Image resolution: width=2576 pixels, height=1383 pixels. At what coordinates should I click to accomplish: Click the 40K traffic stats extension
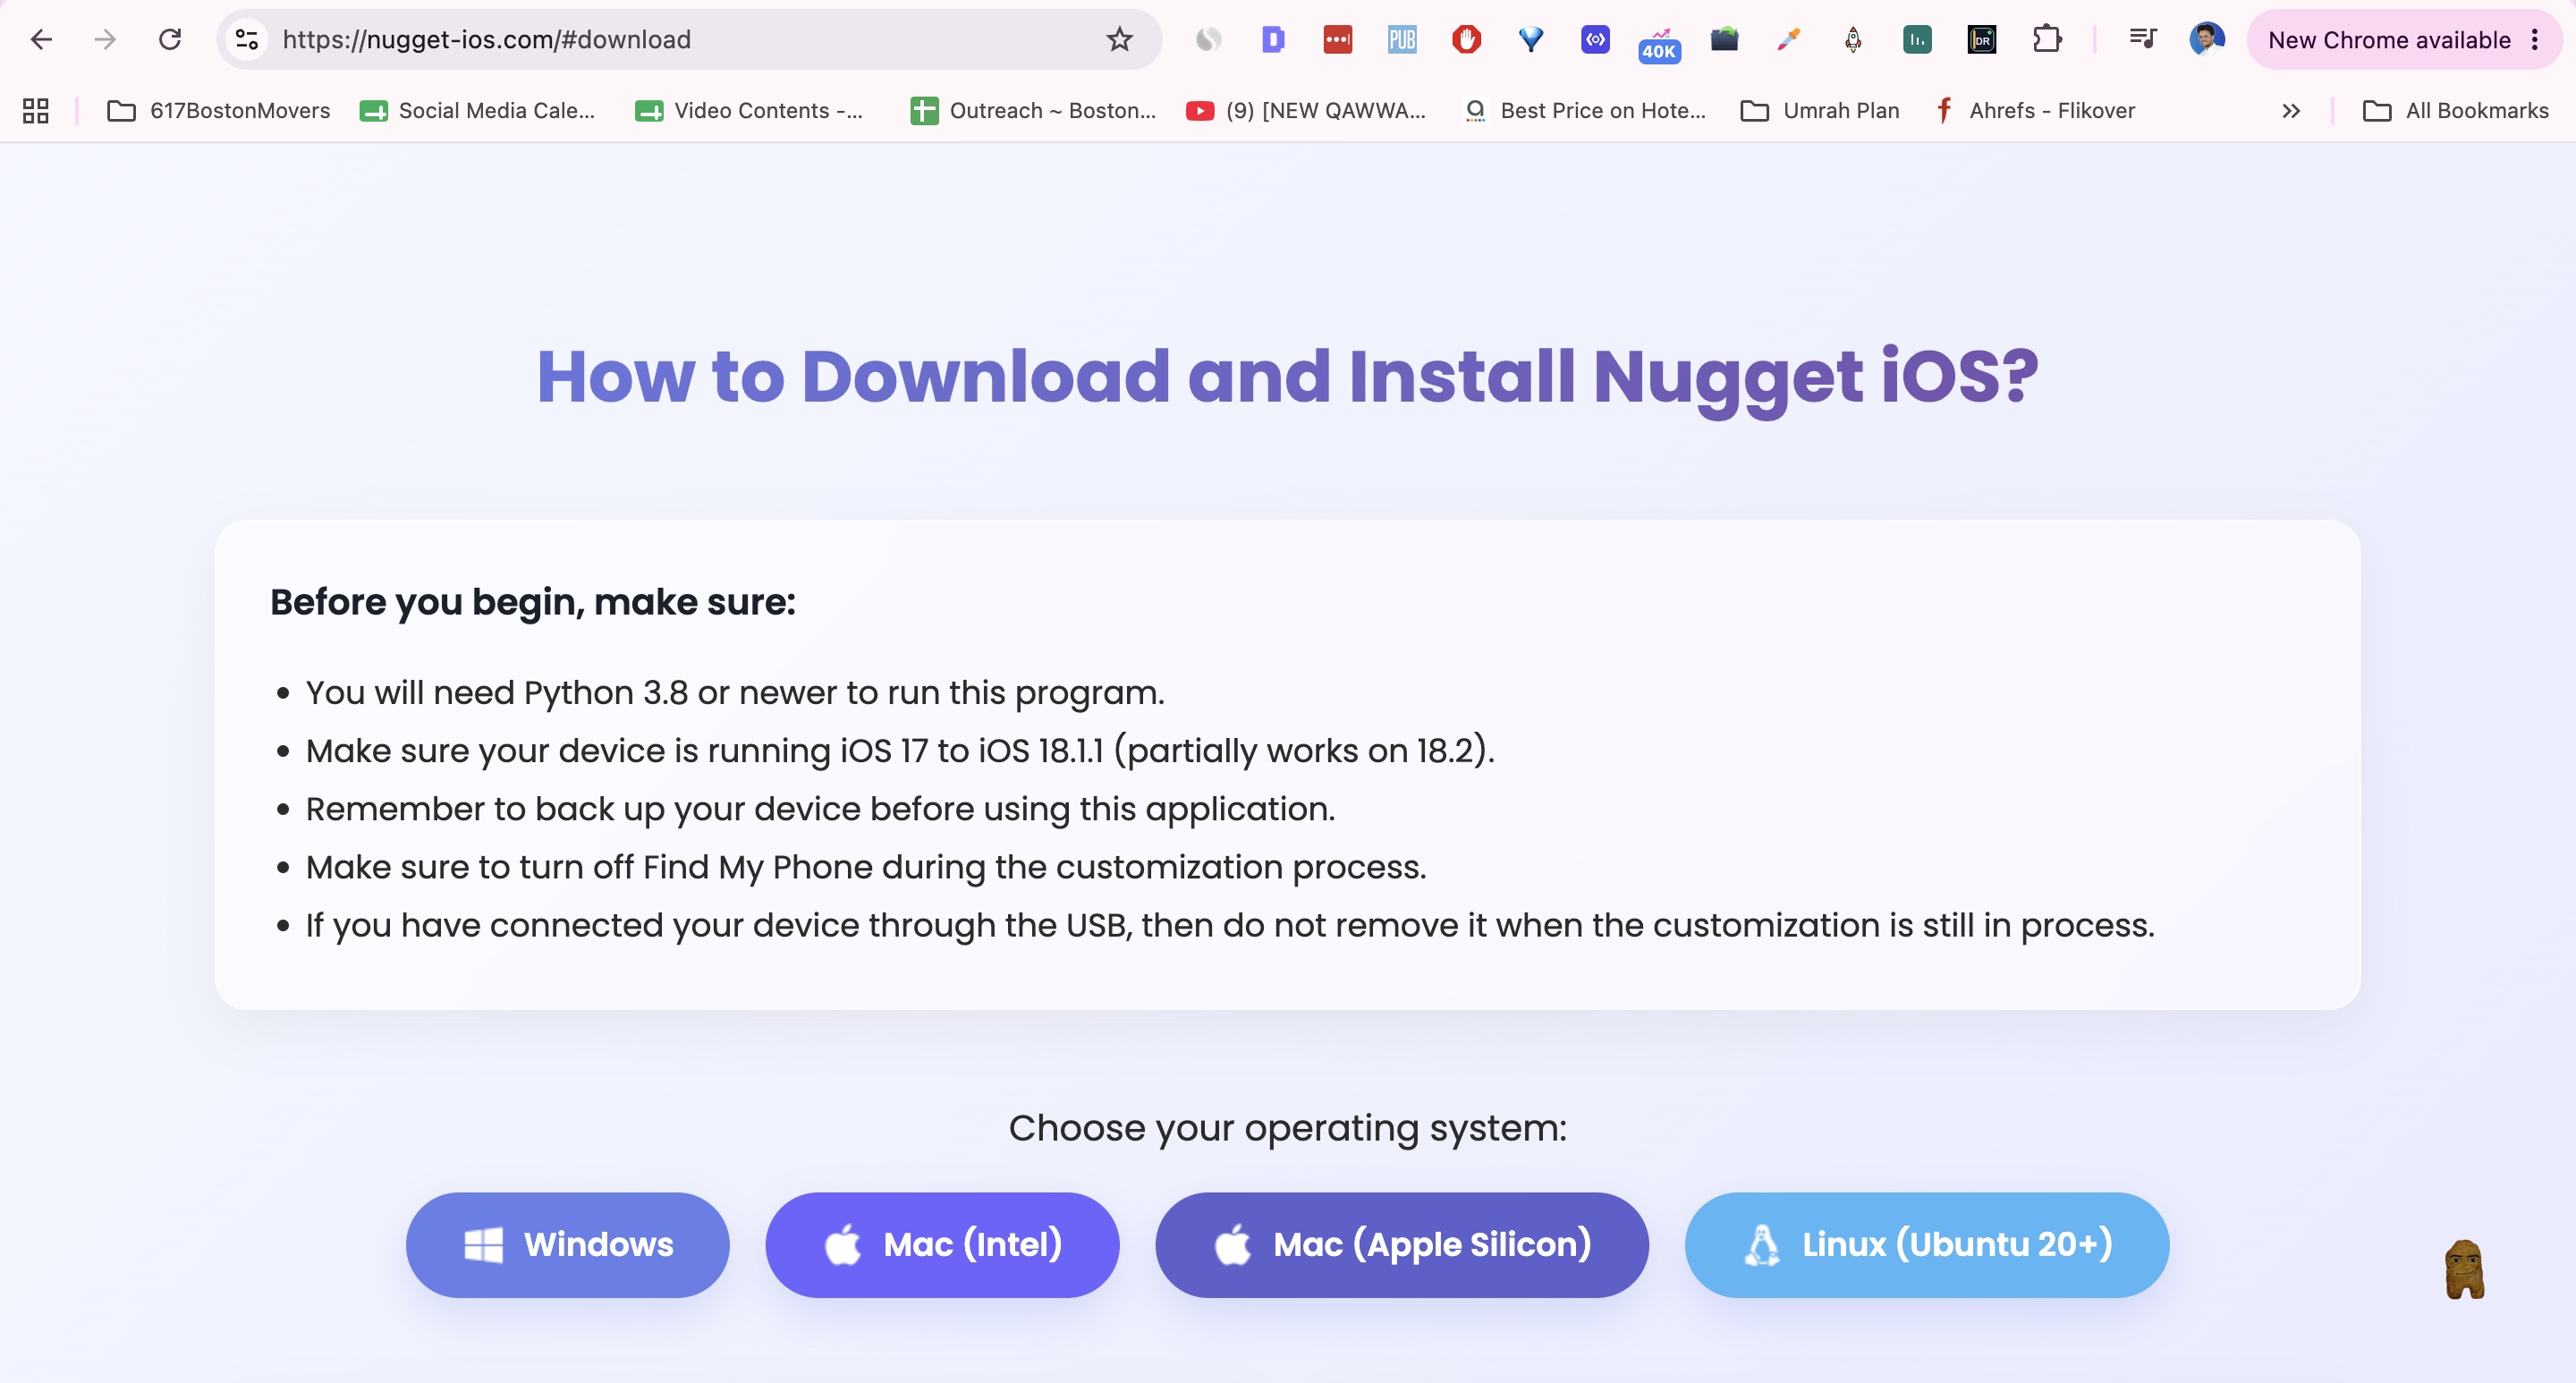pyautogui.click(x=1659, y=44)
